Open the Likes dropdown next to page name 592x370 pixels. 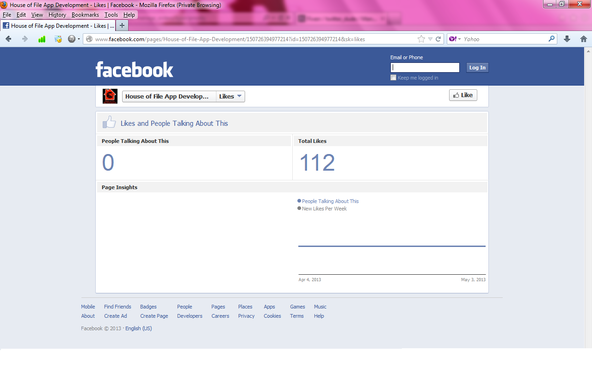tap(230, 96)
